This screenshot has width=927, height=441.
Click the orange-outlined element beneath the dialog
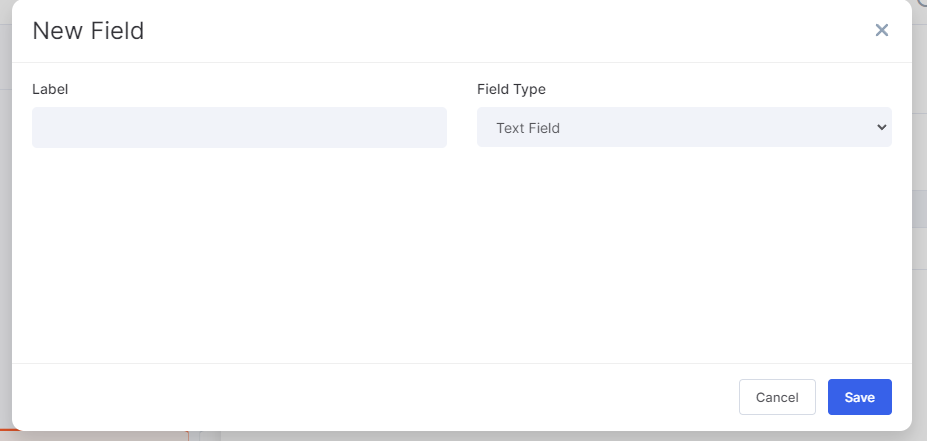coord(95,436)
